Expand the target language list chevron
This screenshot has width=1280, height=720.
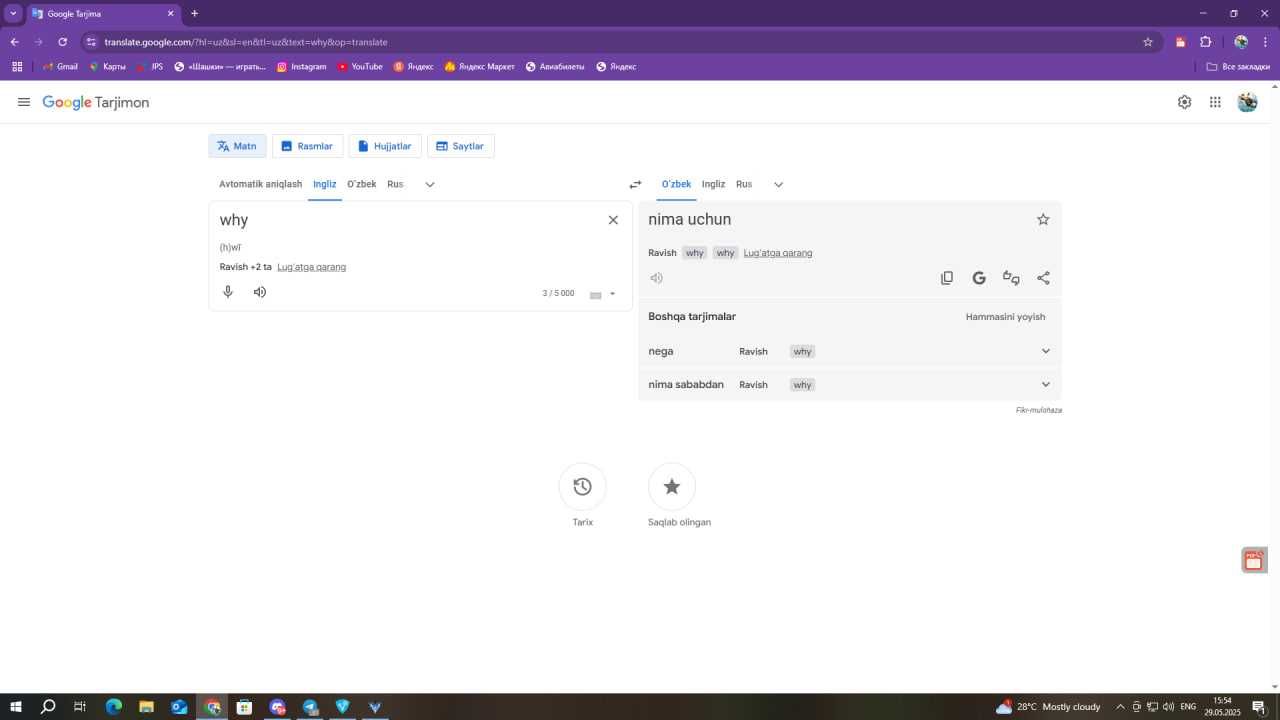[x=778, y=184]
